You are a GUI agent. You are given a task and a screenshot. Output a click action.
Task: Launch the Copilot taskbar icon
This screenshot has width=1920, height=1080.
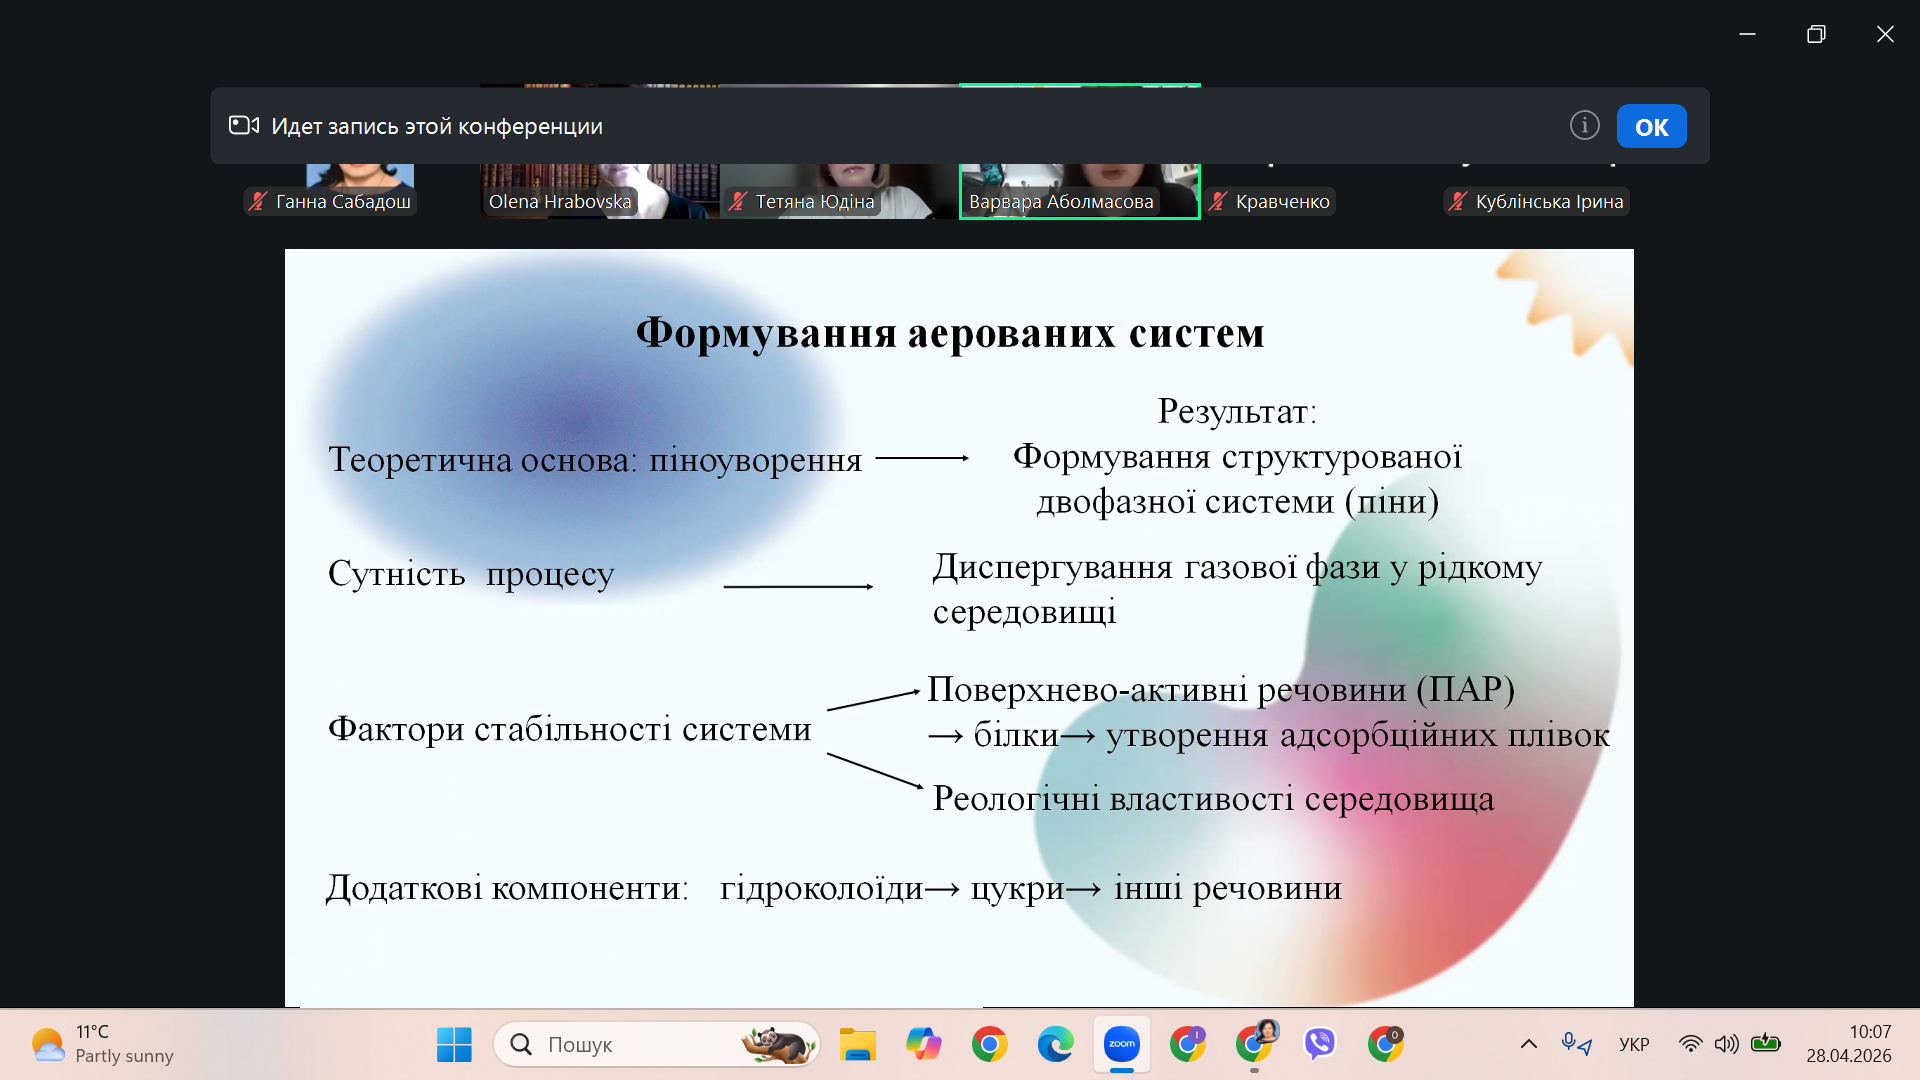tap(923, 1045)
